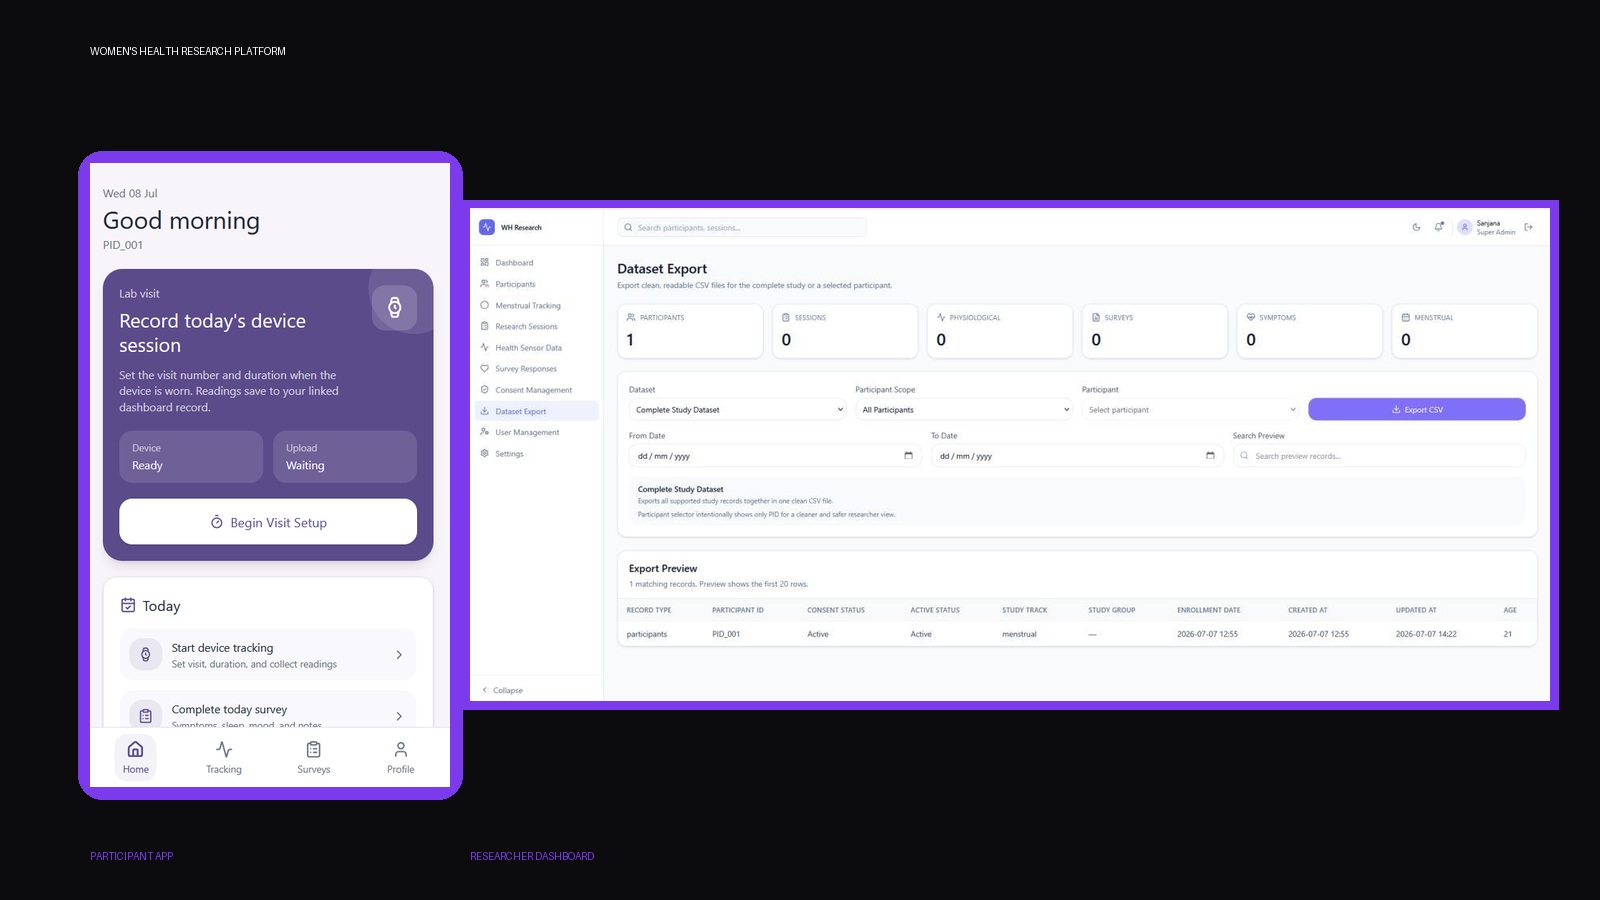Log out using the sign-out icon
Viewport: 1600px width, 900px height.
(1528, 227)
